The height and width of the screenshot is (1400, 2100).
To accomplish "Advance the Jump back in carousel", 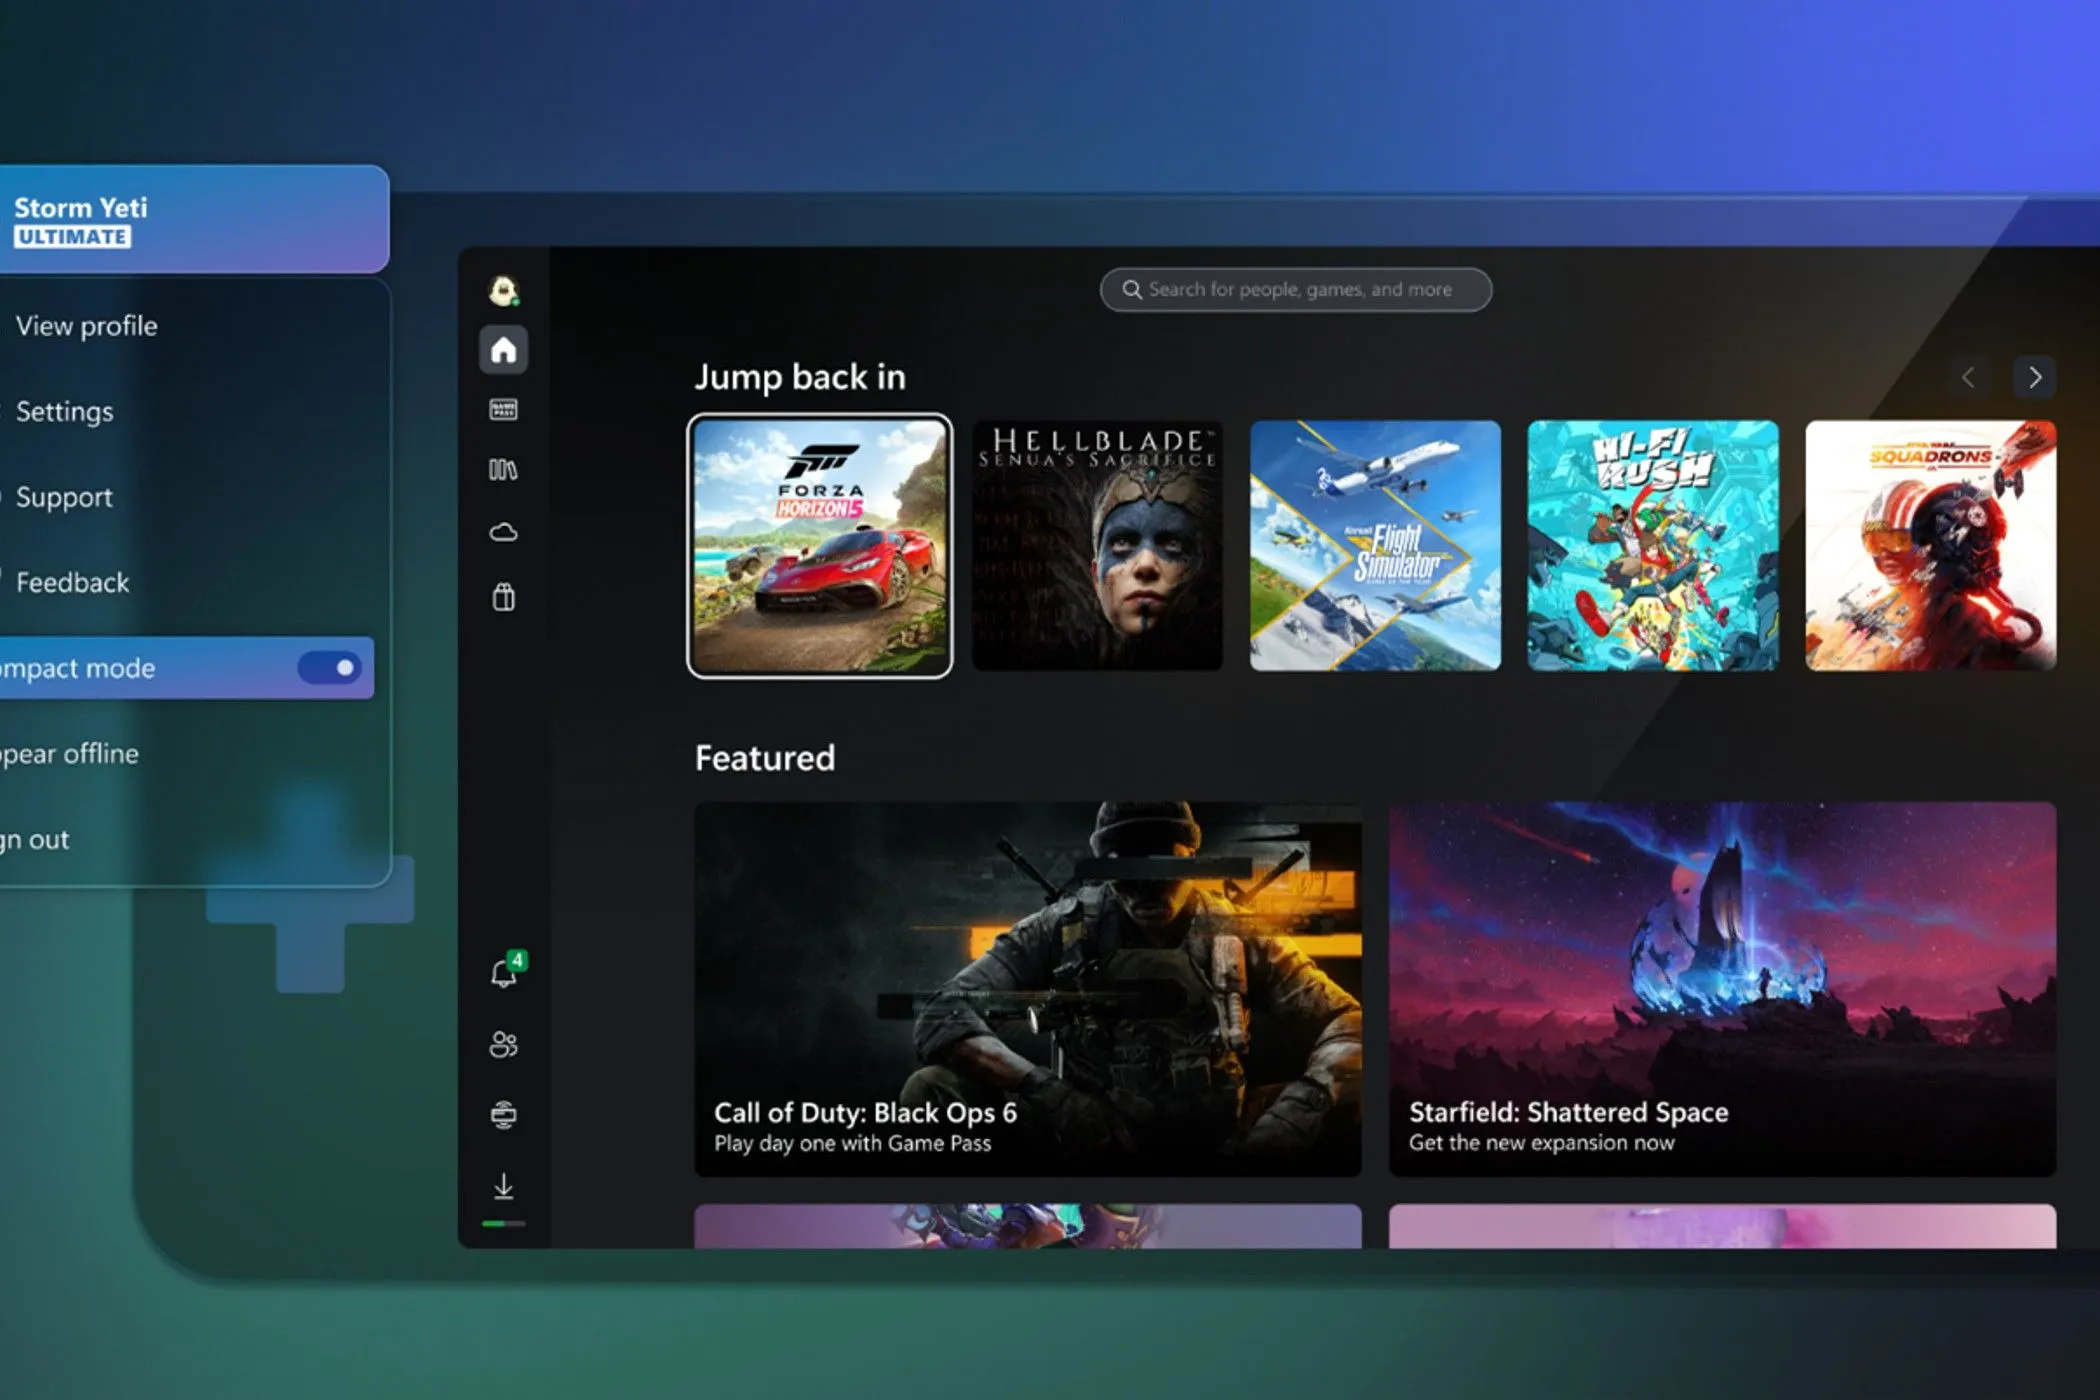I will point(2035,378).
